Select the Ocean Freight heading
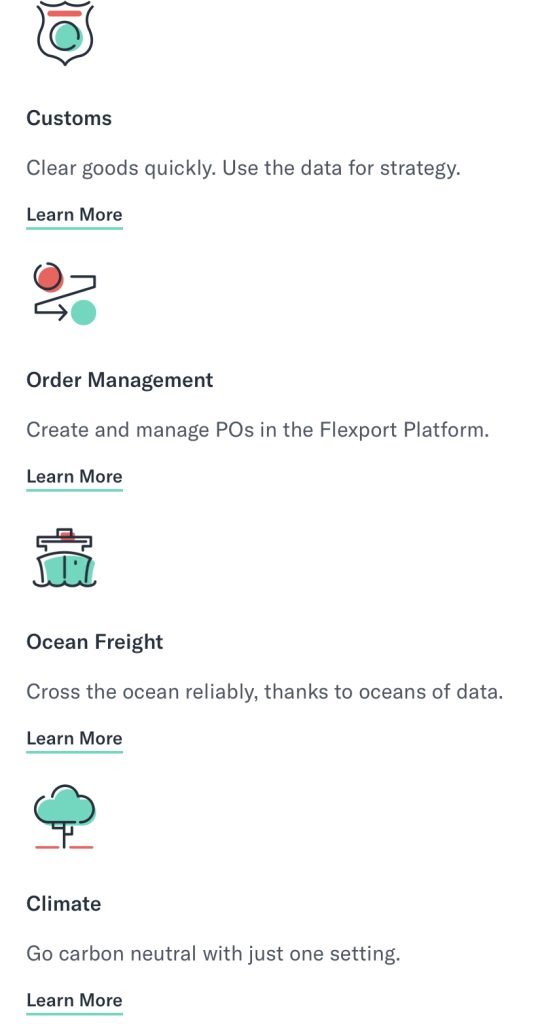 tap(95, 642)
